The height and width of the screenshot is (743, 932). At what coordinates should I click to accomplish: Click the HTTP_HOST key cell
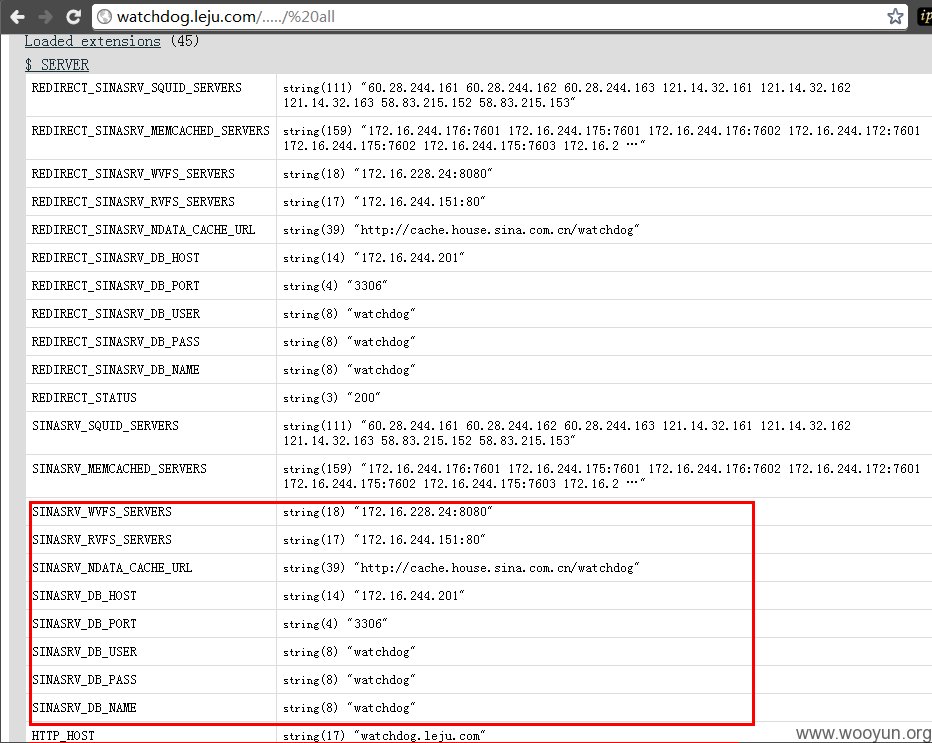pyautogui.click(x=63, y=736)
